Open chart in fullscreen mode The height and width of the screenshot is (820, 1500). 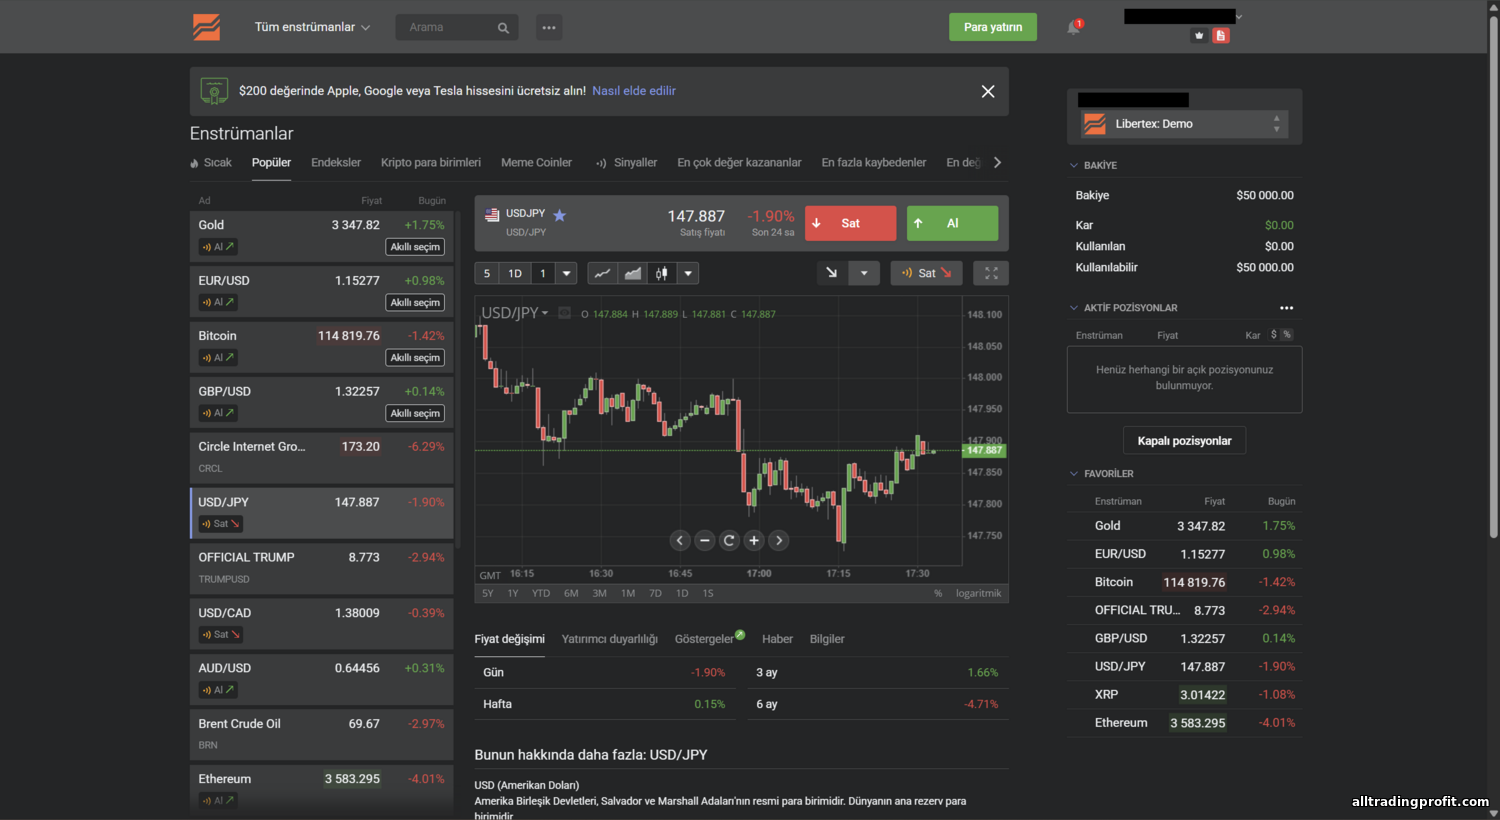coord(991,273)
